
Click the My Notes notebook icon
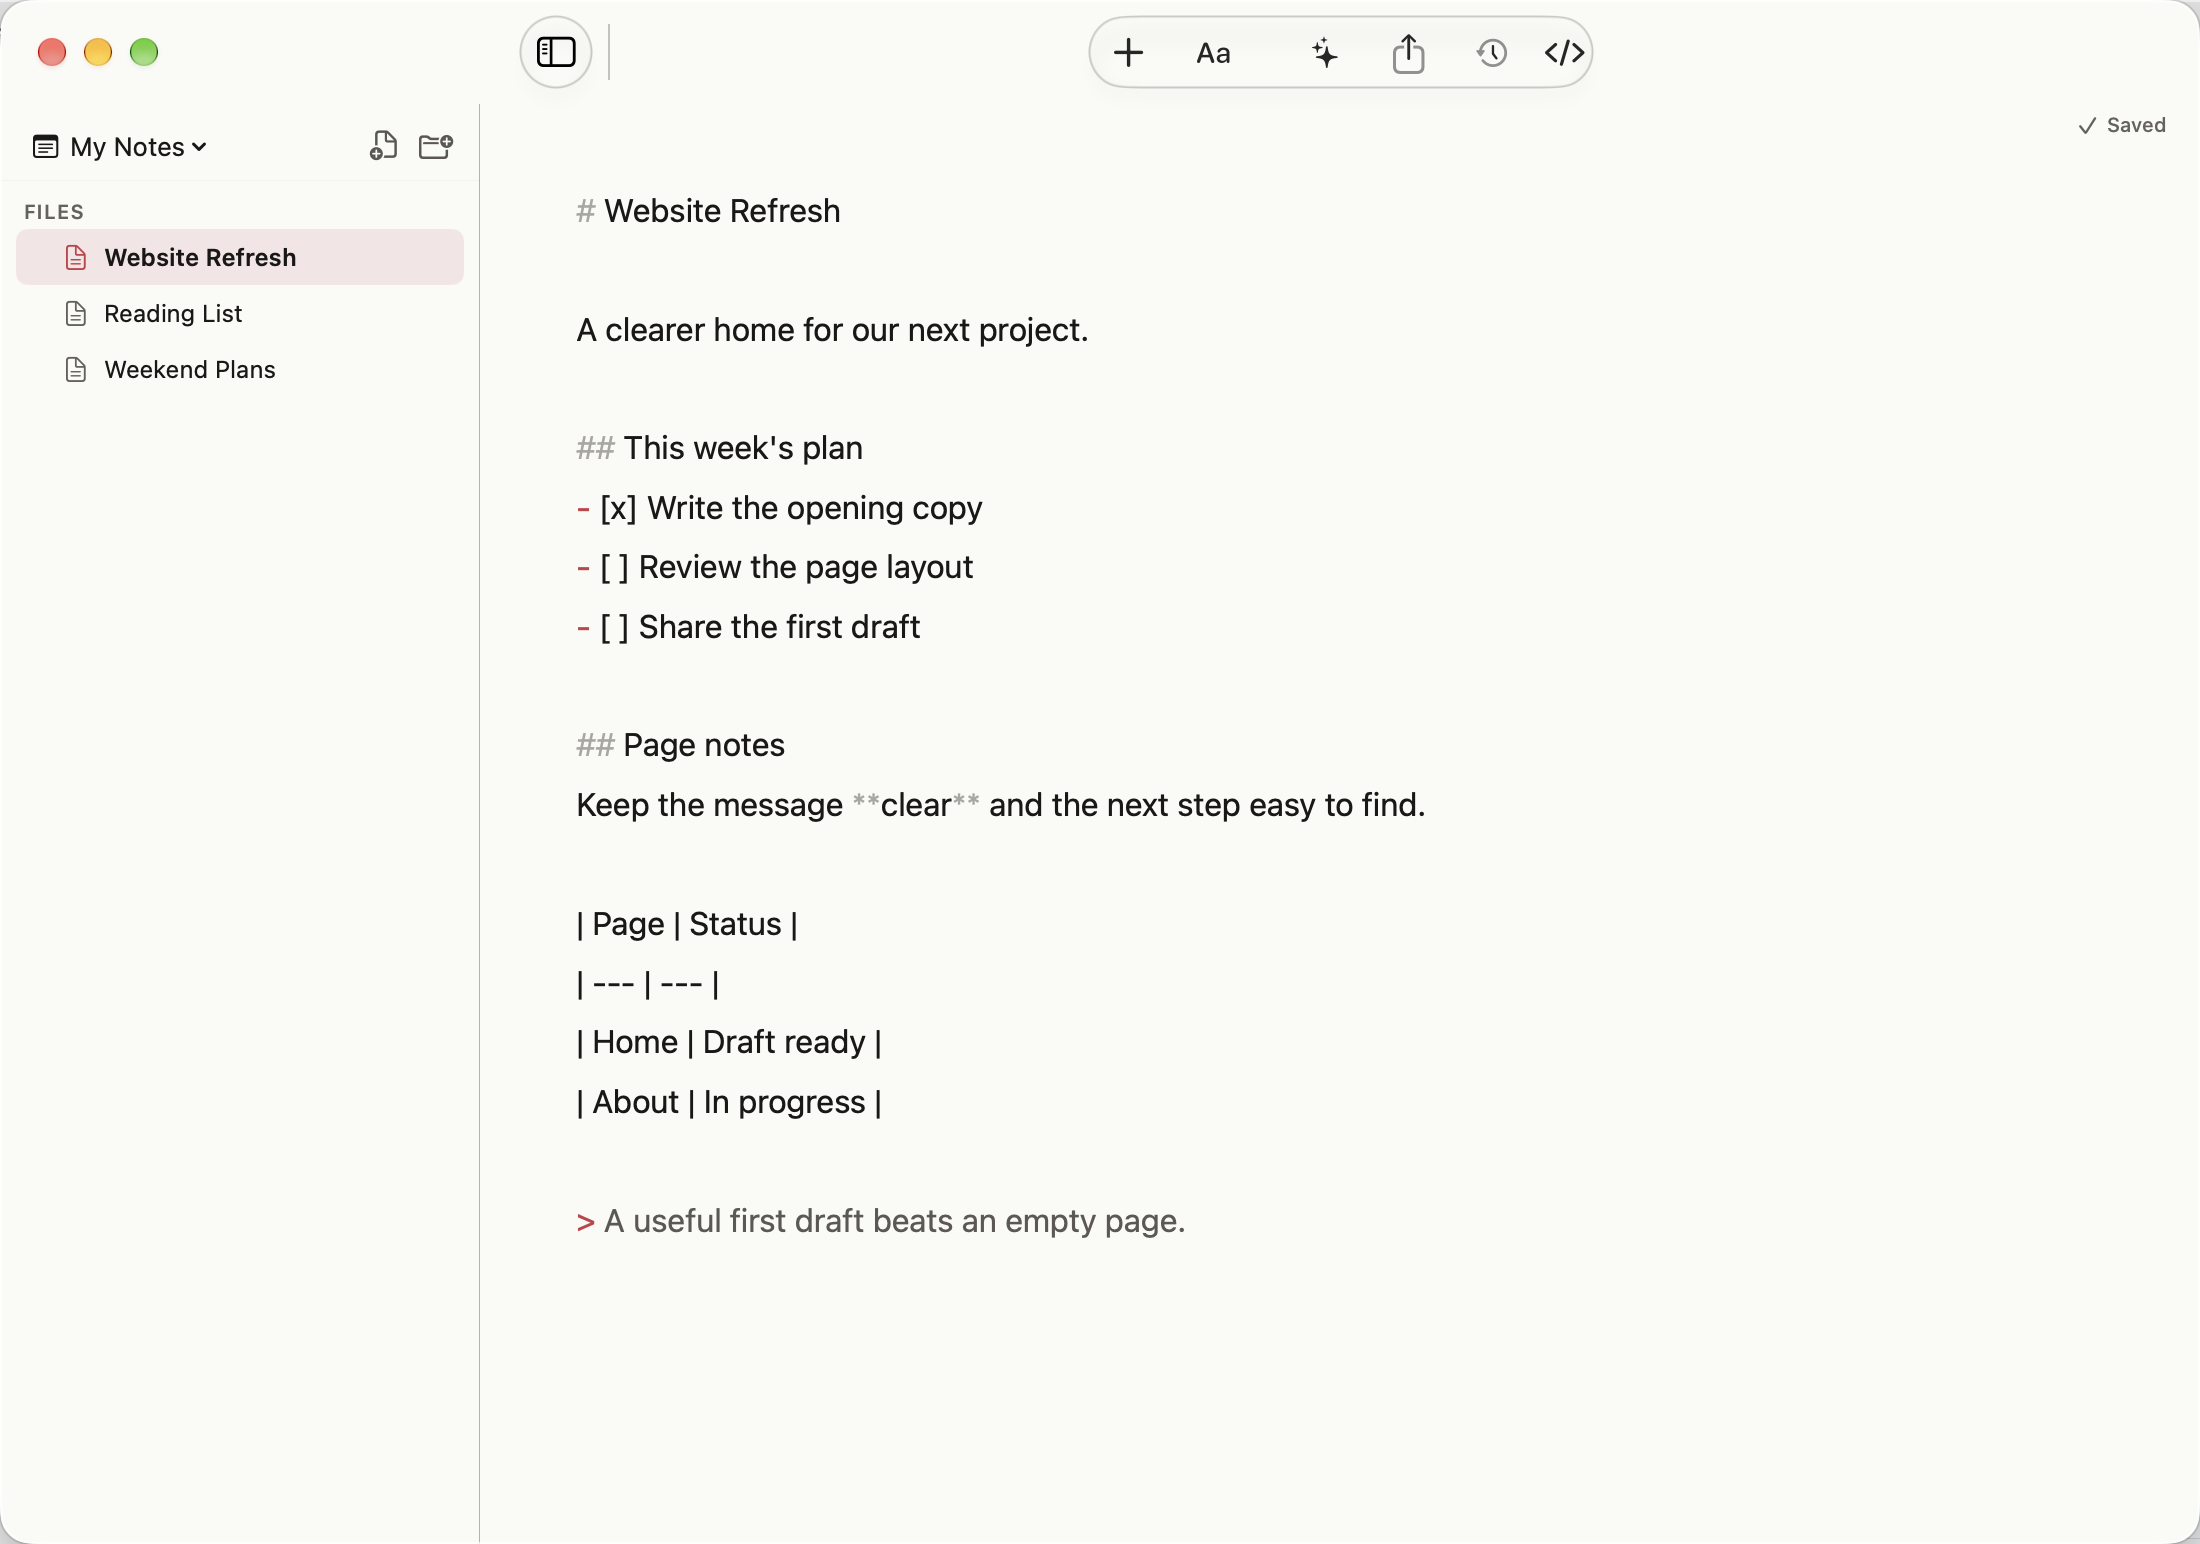(45, 147)
